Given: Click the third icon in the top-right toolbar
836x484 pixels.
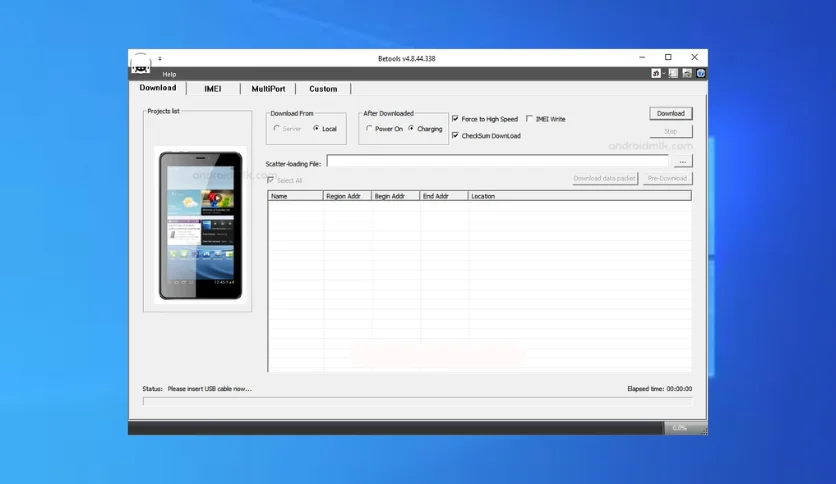Looking at the screenshot, I should pos(687,74).
